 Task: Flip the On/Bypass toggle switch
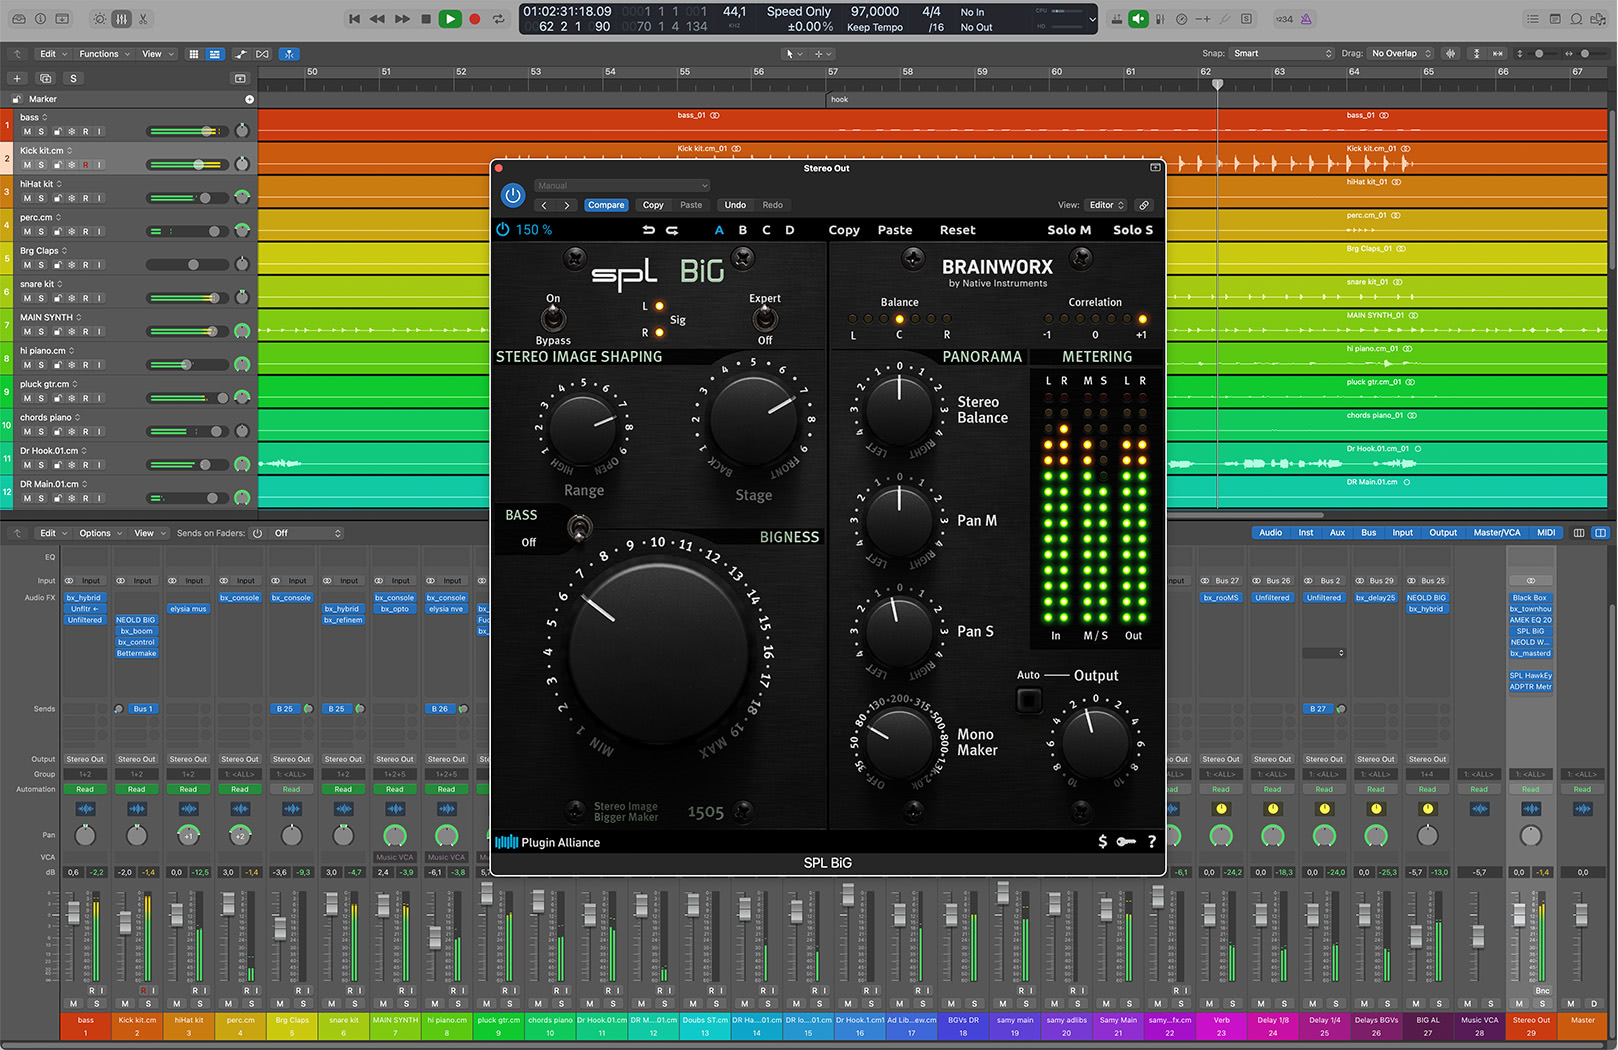point(553,319)
